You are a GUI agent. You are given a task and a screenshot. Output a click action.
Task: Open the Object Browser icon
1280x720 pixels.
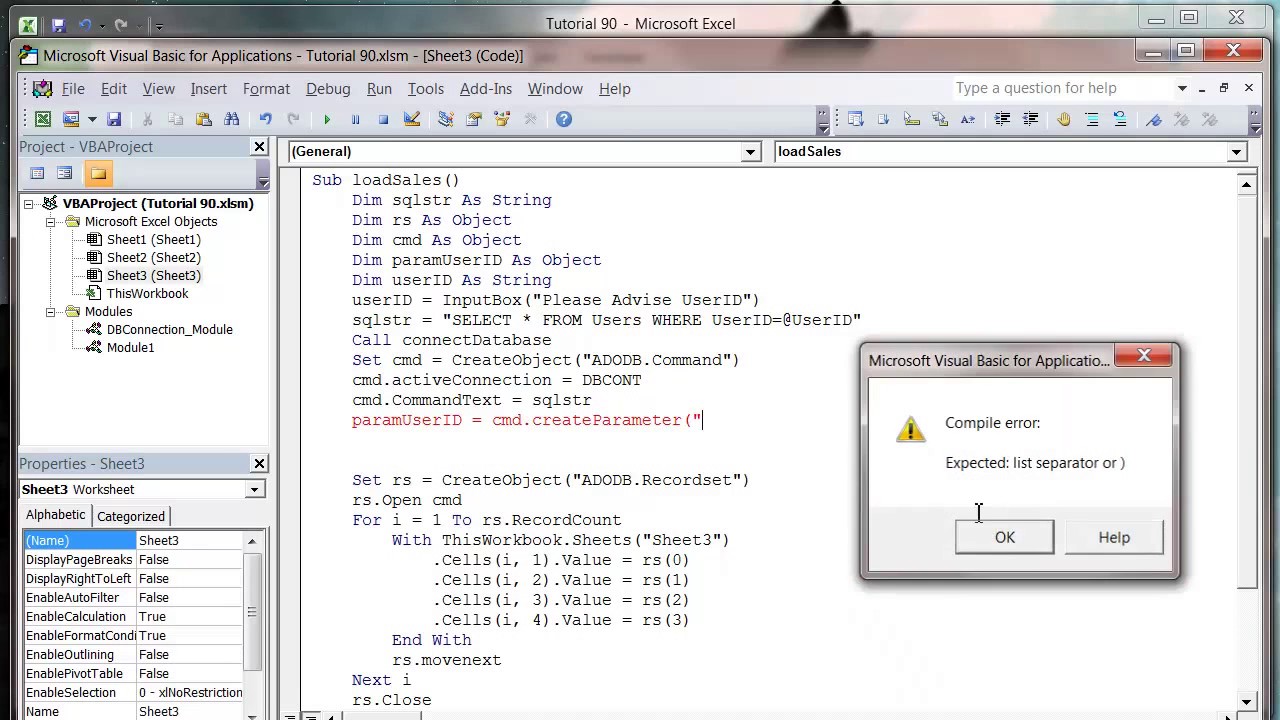tap(503, 119)
